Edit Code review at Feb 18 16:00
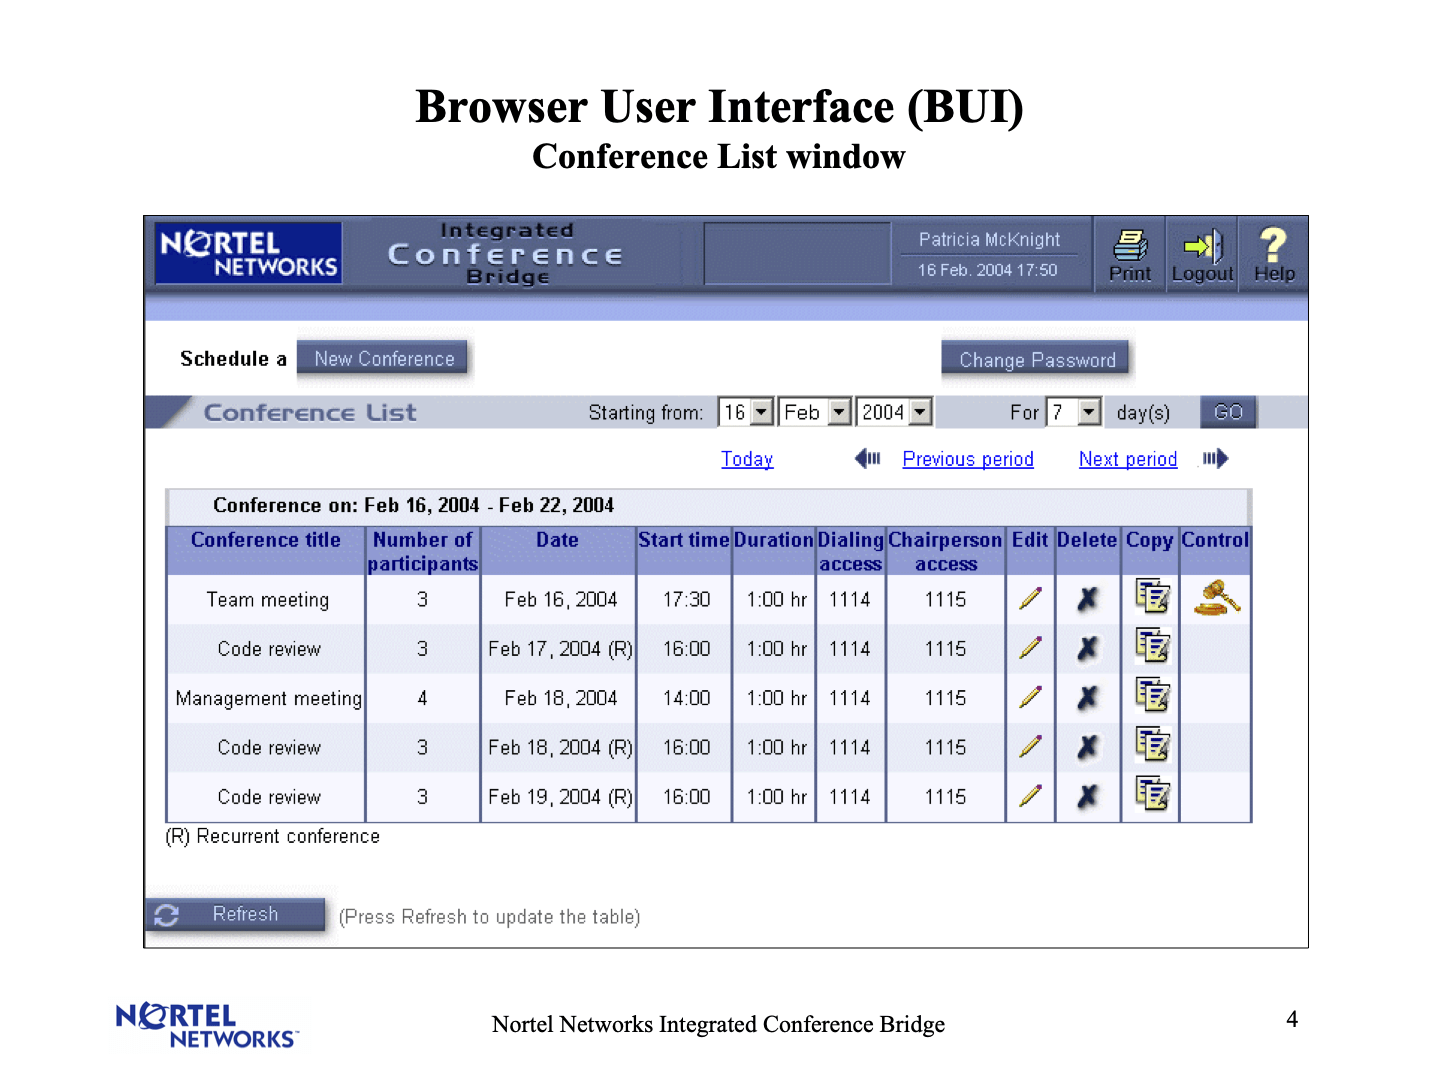This screenshot has height=1080, width=1440. coord(1030,746)
